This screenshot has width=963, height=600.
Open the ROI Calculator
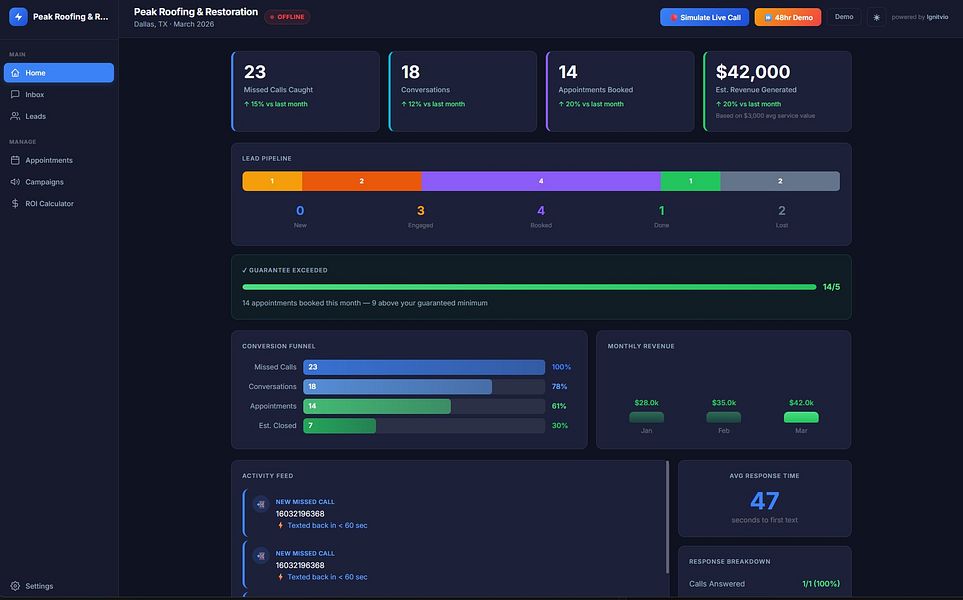pos(59,203)
